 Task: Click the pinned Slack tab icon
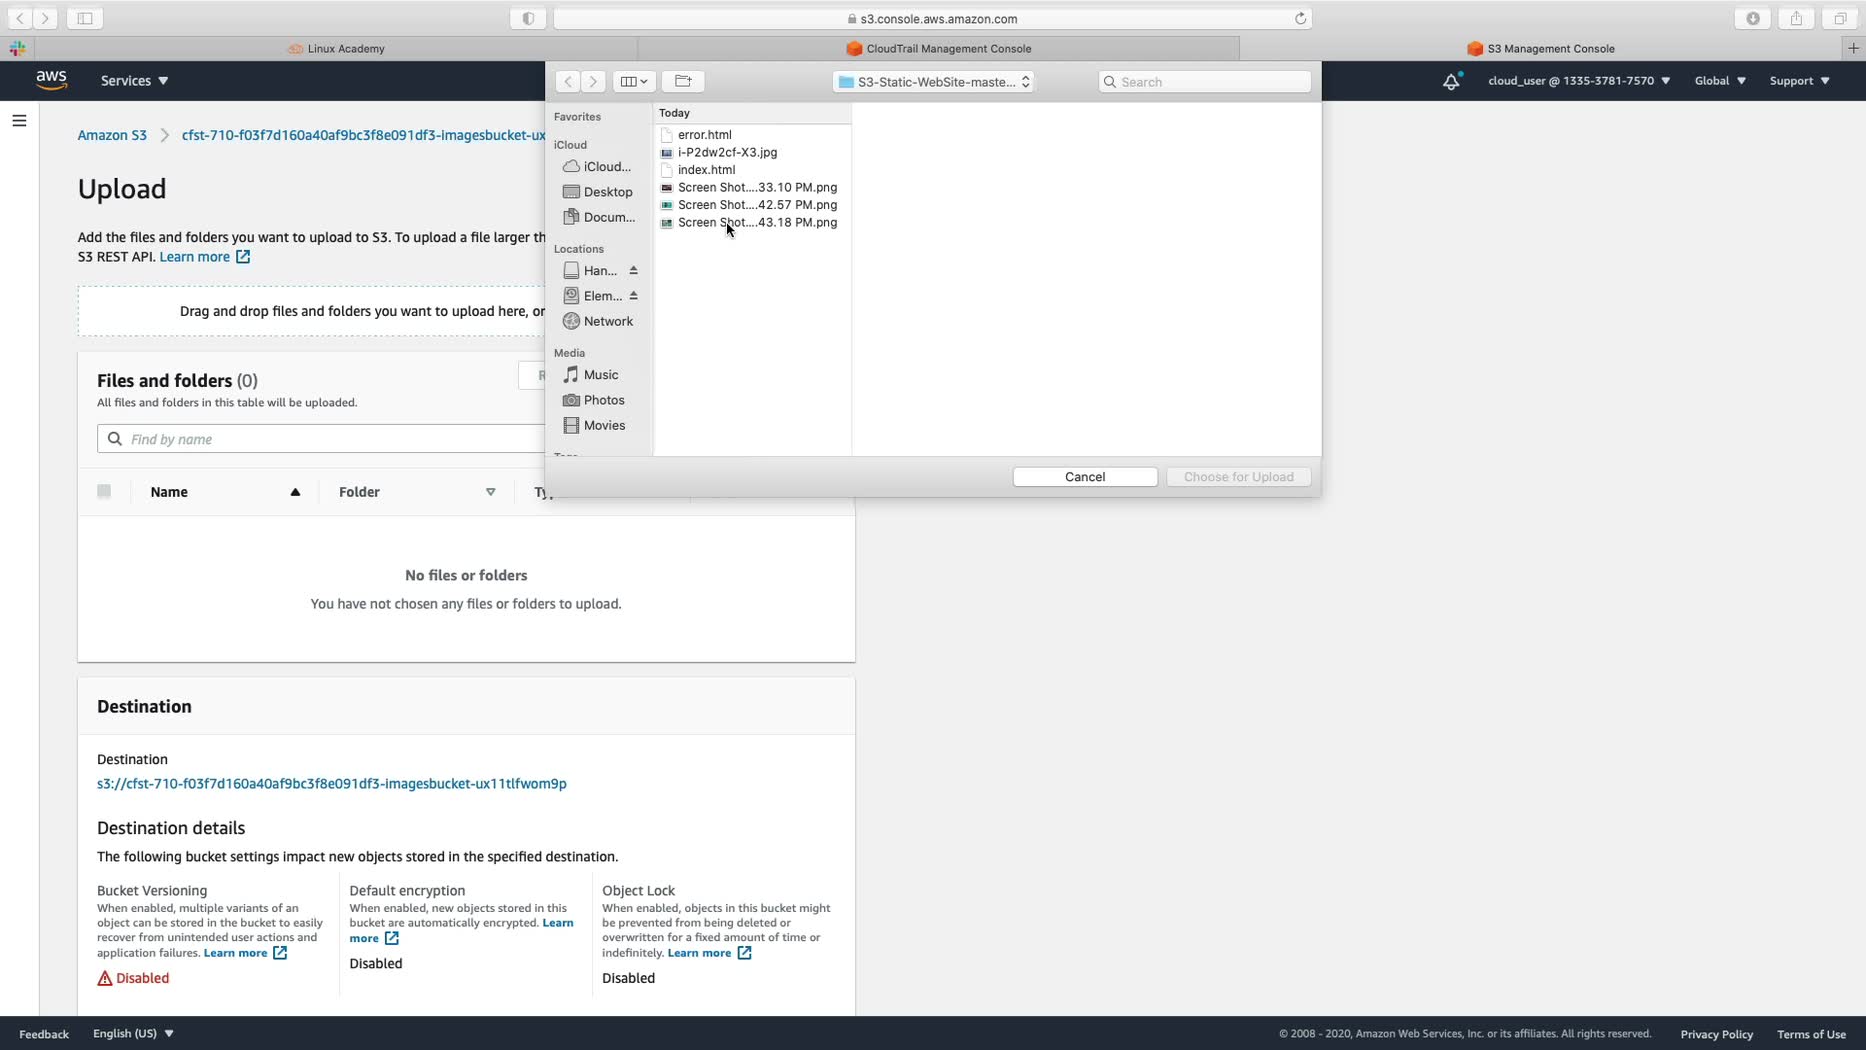(x=17, y=48)
